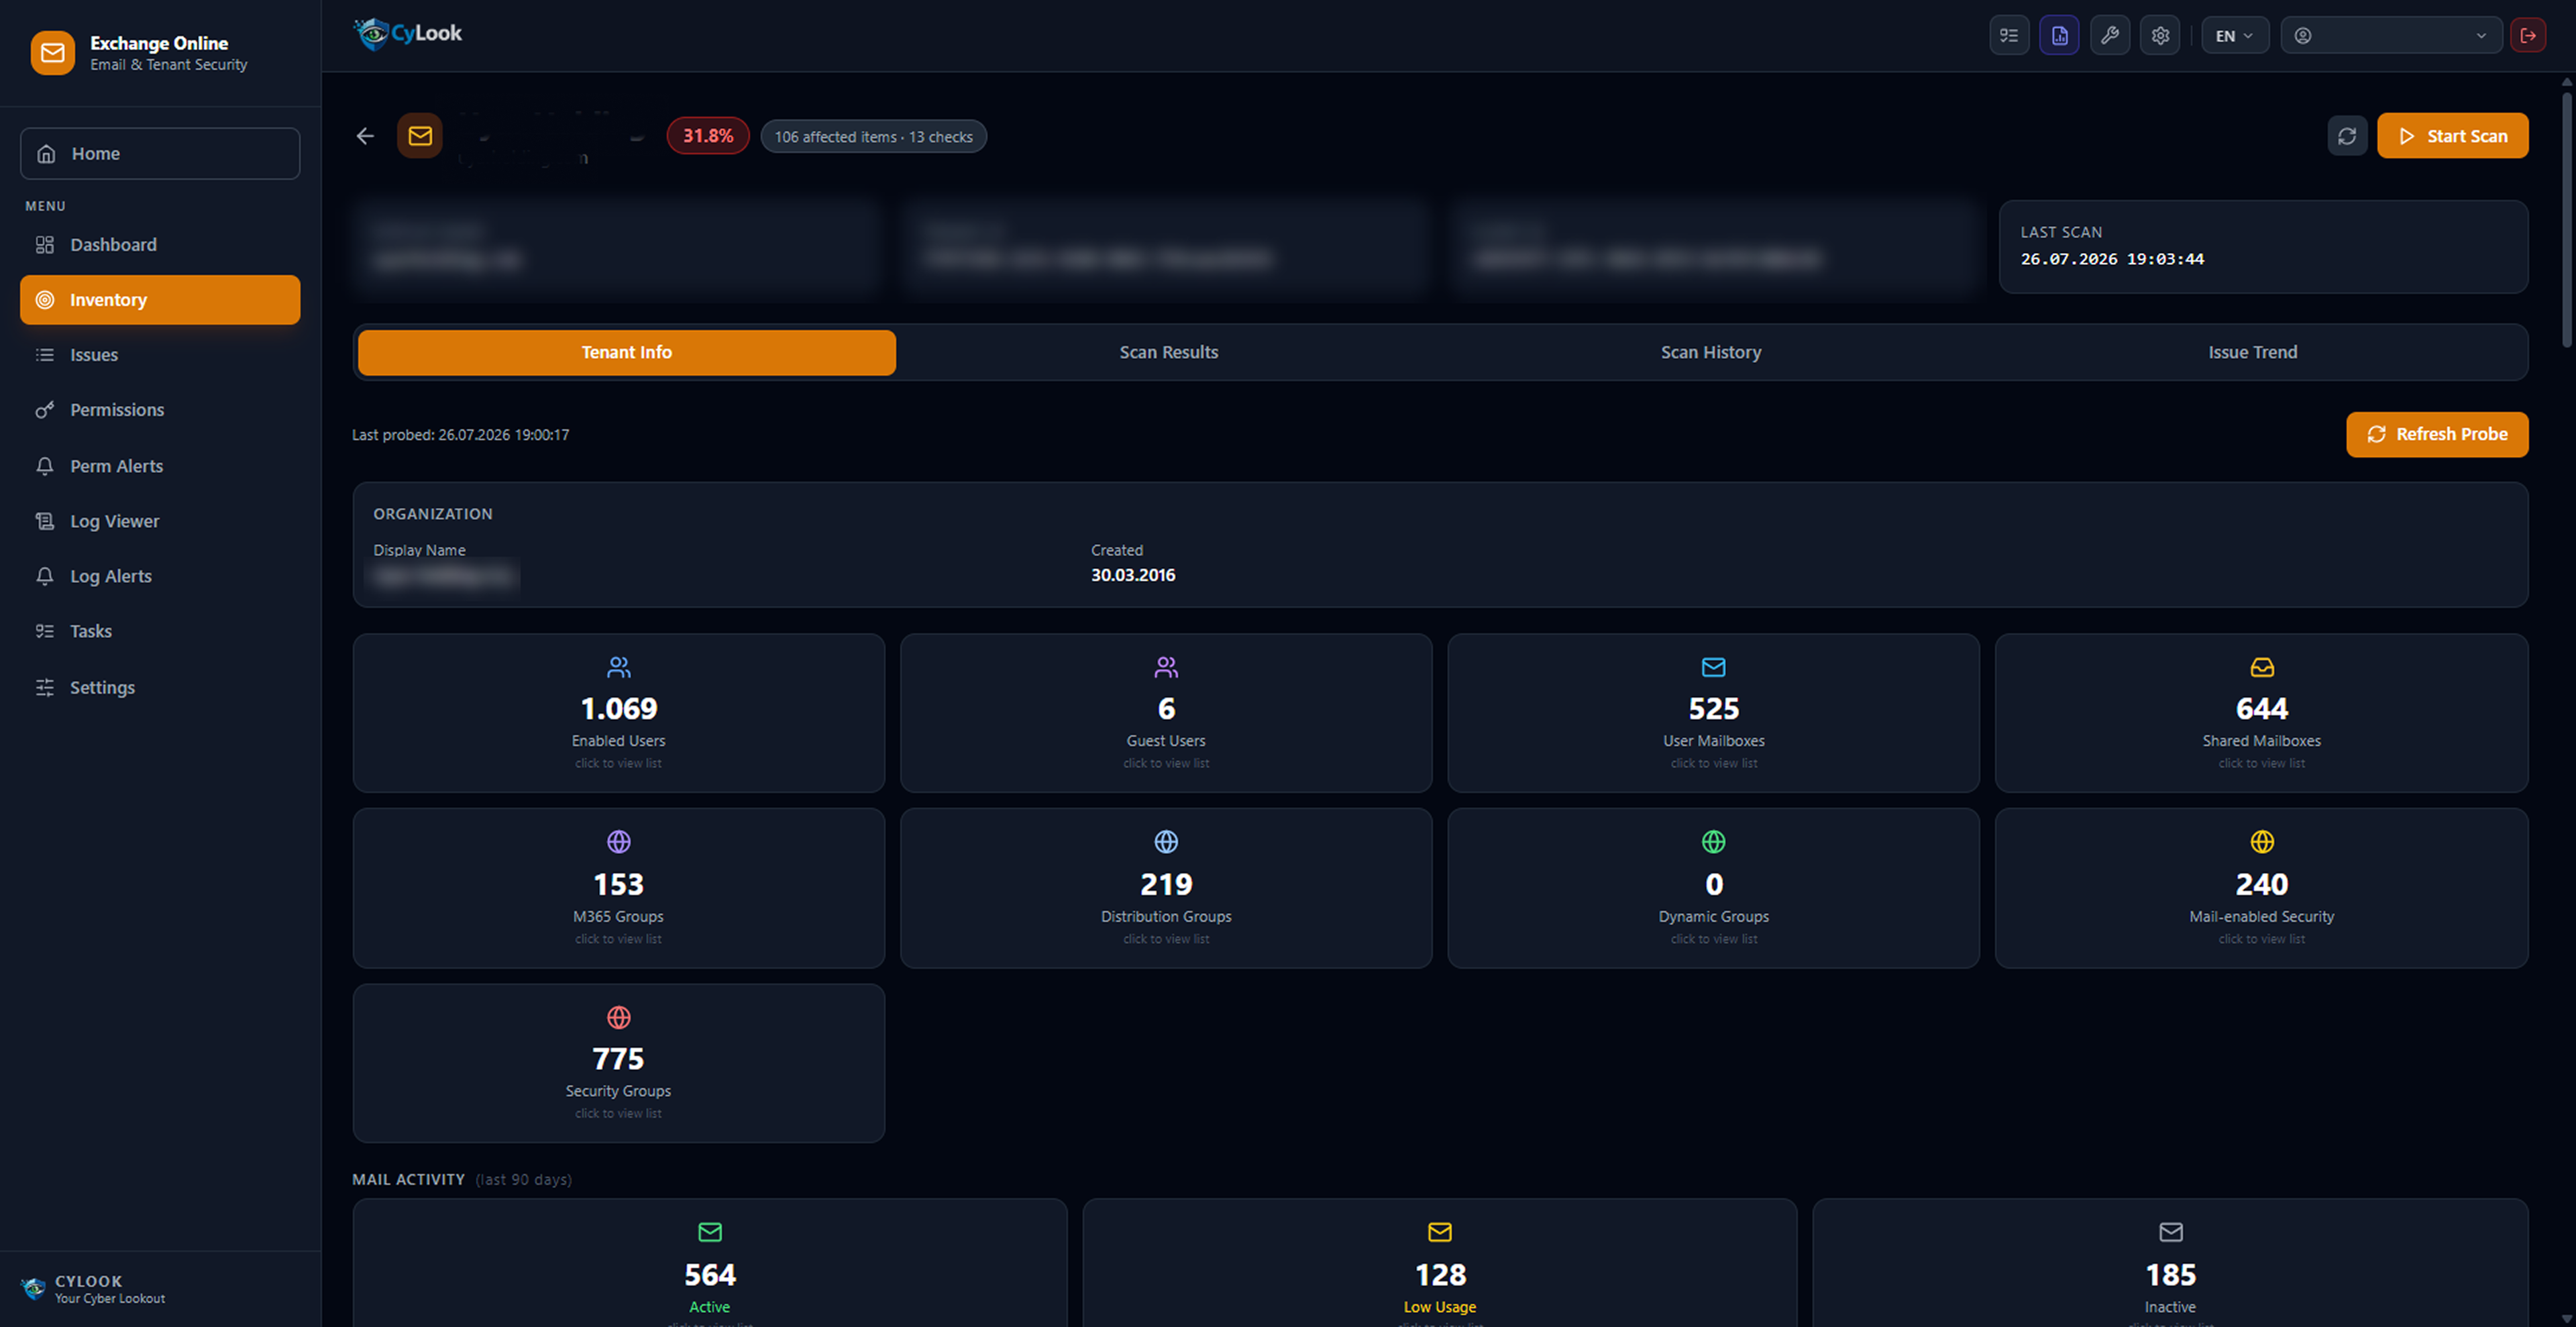Screen dimensions: 2576x1327
Task: Select Inventory in the sidebar
Action: (x=160, y=300)
